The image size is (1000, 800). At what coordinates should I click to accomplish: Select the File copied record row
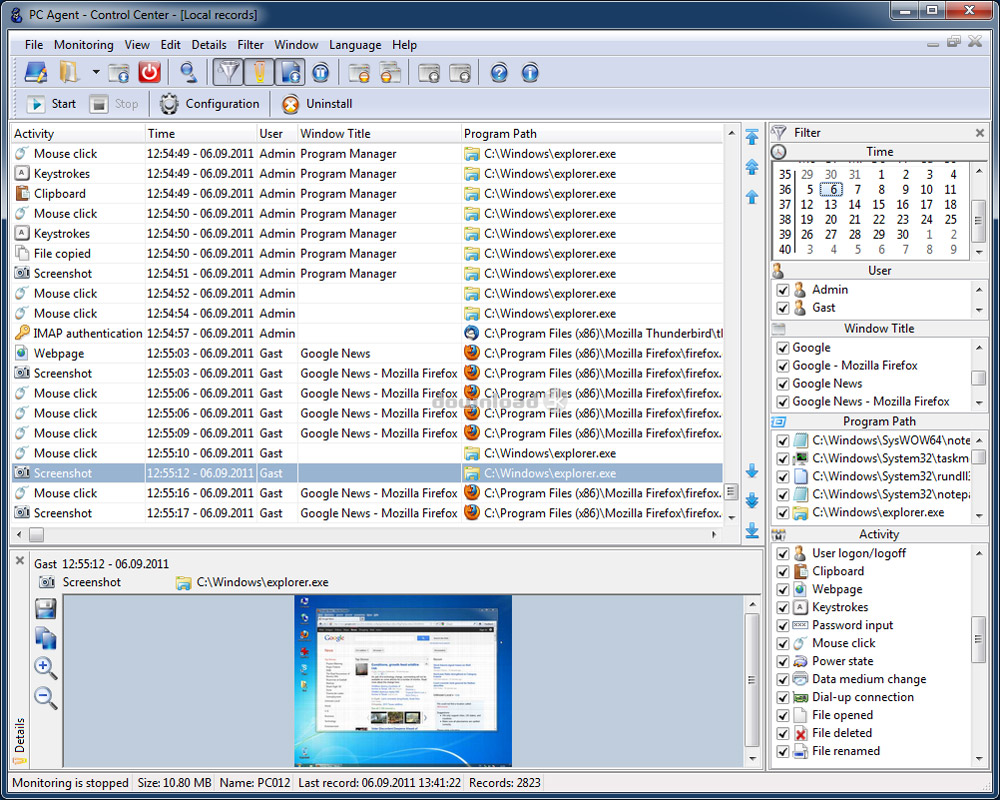[x=367, y=253]
